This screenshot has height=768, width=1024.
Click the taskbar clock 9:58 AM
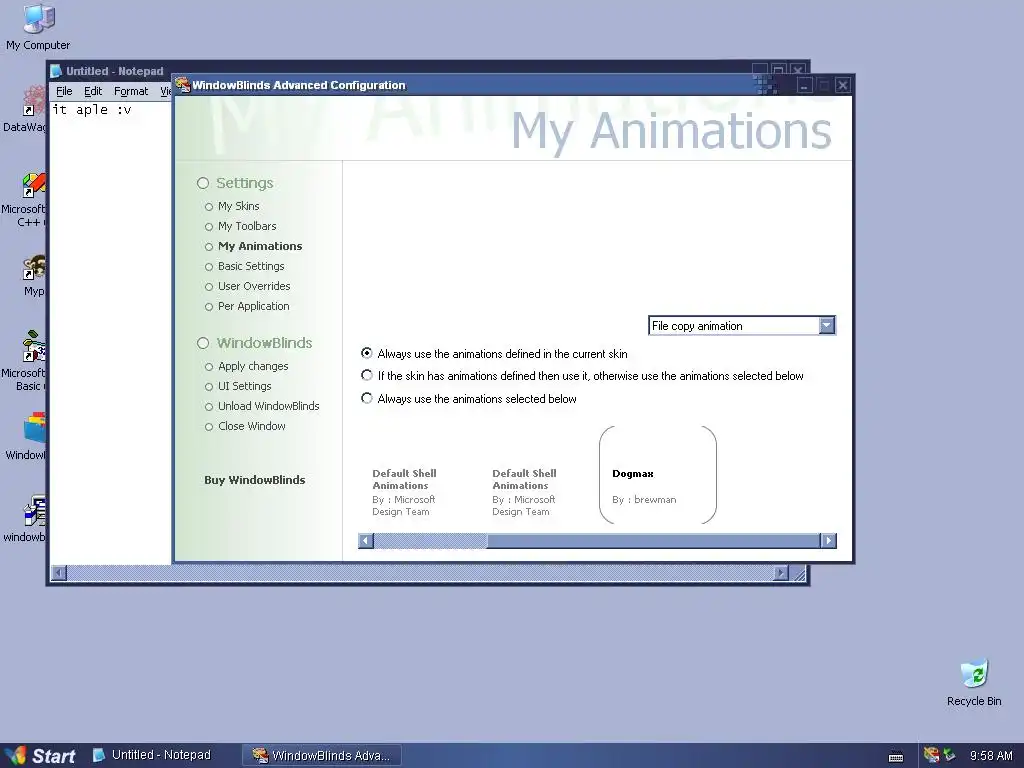tap(991, 756)
